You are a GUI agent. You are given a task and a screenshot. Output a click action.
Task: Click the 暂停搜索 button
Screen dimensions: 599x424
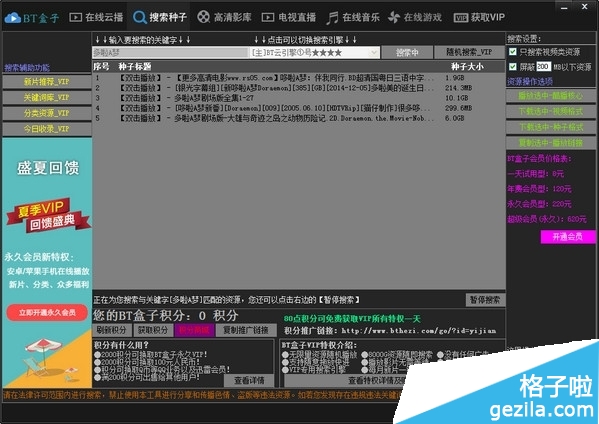[485, 300]
